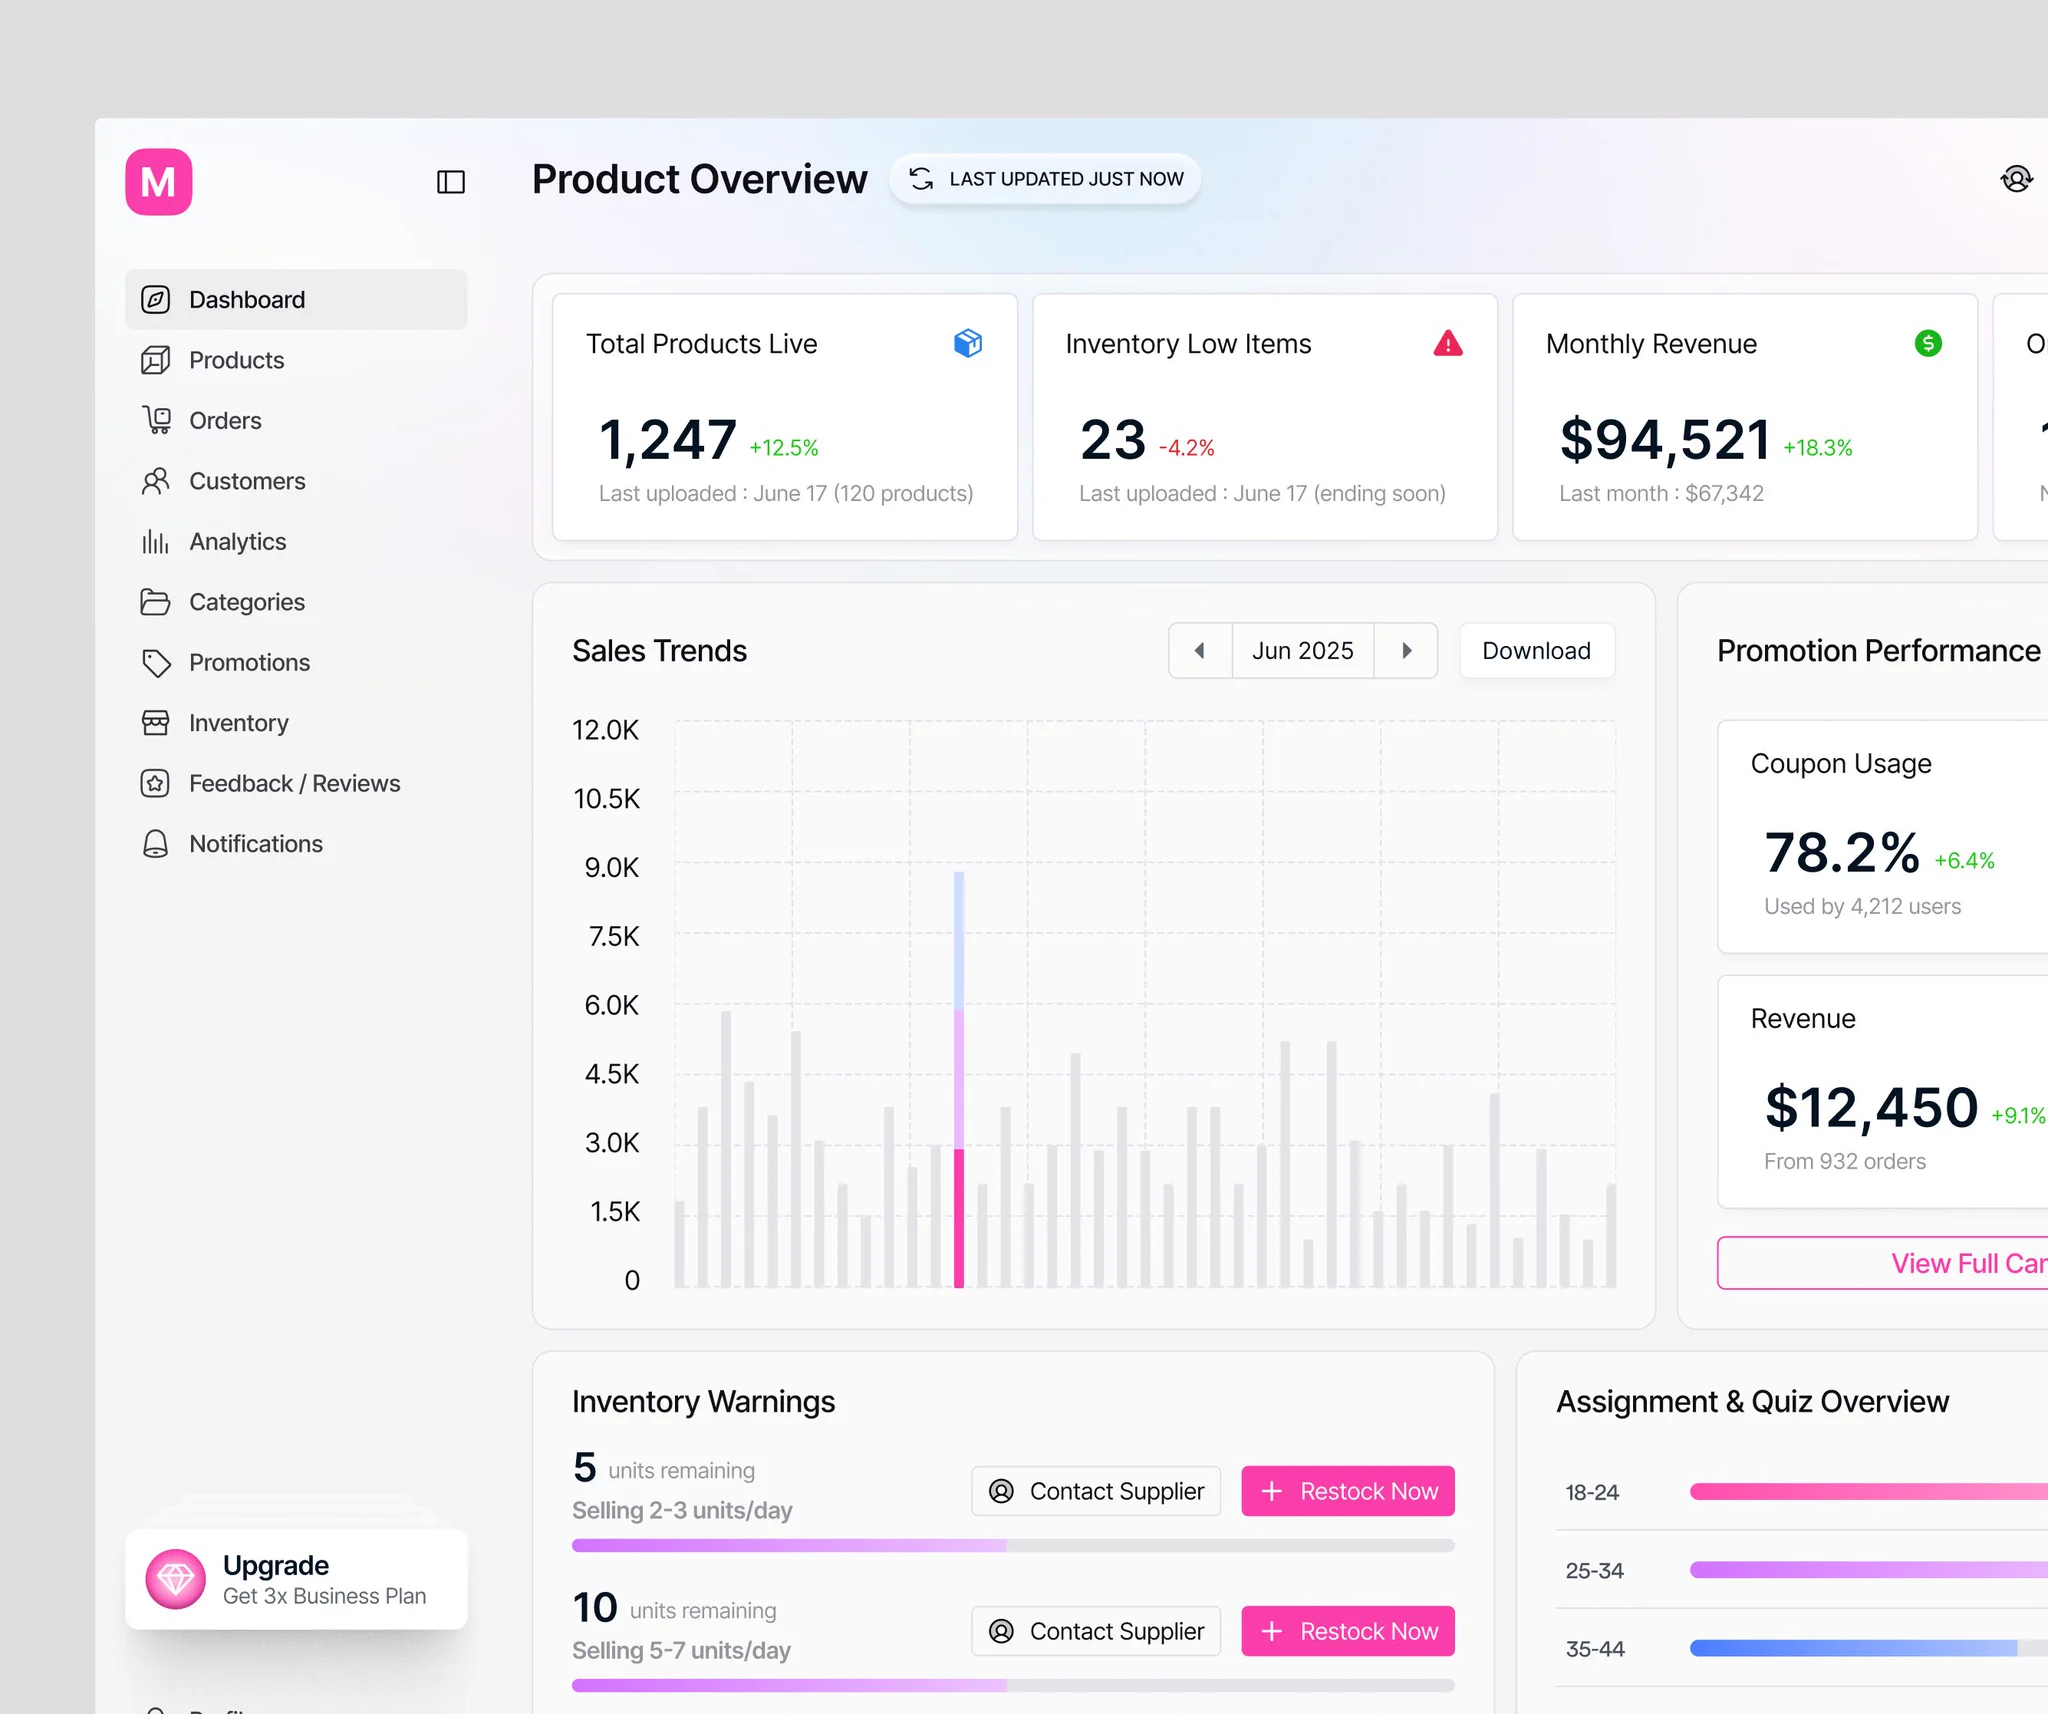This screenshot has width=2048, height=1714.
Task: Open the Upgrade Get 3x Business Plan card
Action: [296, 1579]
